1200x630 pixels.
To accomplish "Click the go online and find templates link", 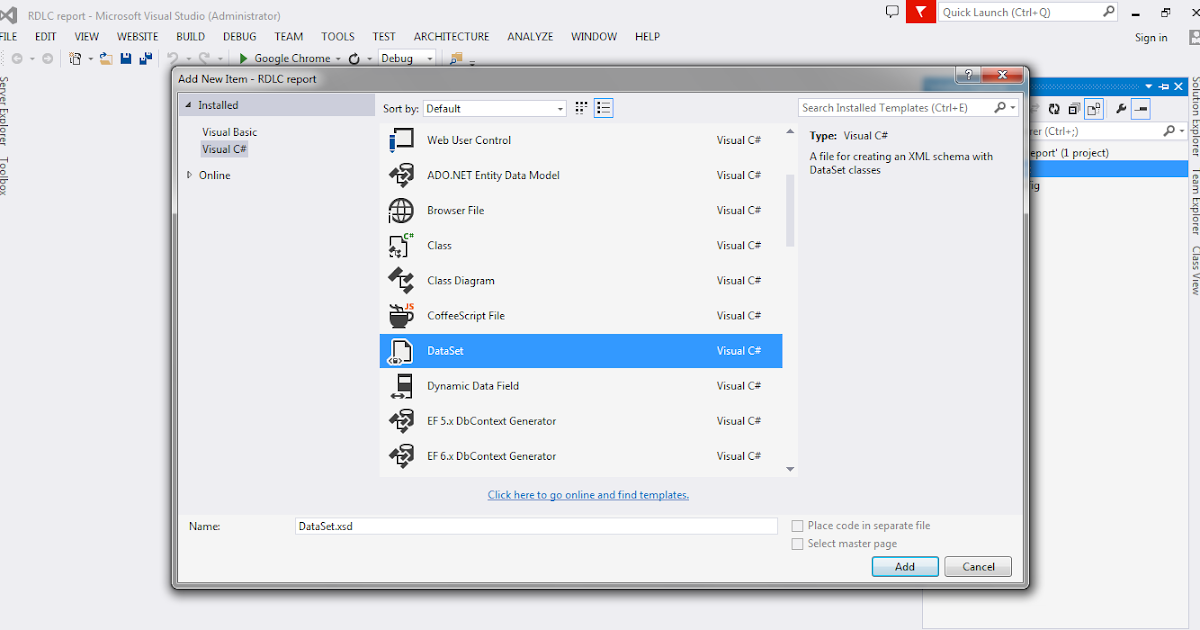I will [x=588, y=495].
